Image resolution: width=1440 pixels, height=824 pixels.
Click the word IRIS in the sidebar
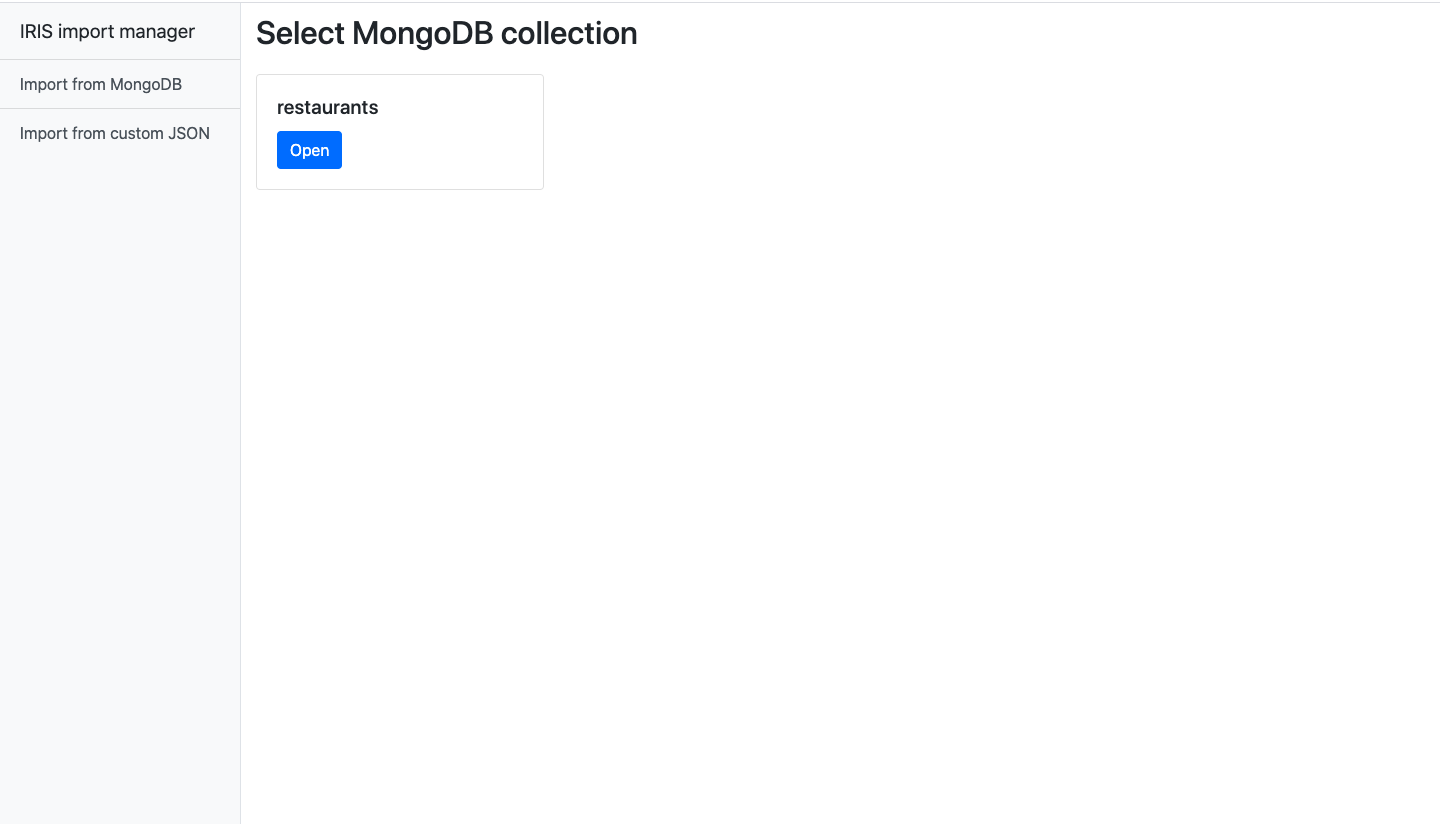36,31
